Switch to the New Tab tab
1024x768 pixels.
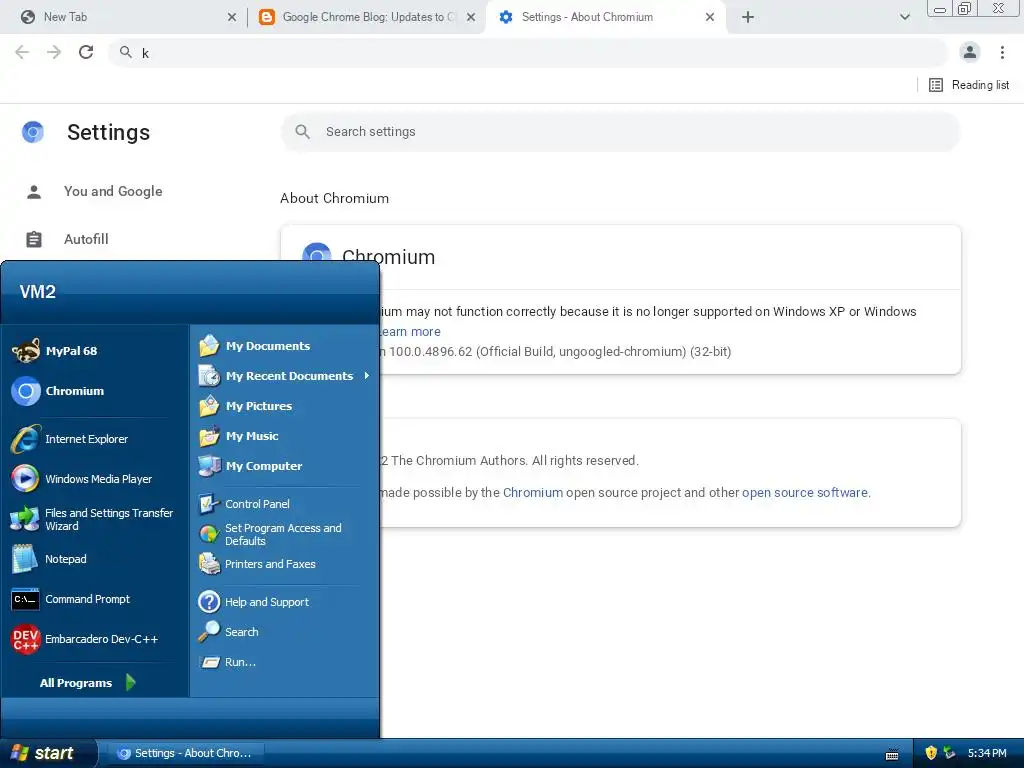pos(124,17)
